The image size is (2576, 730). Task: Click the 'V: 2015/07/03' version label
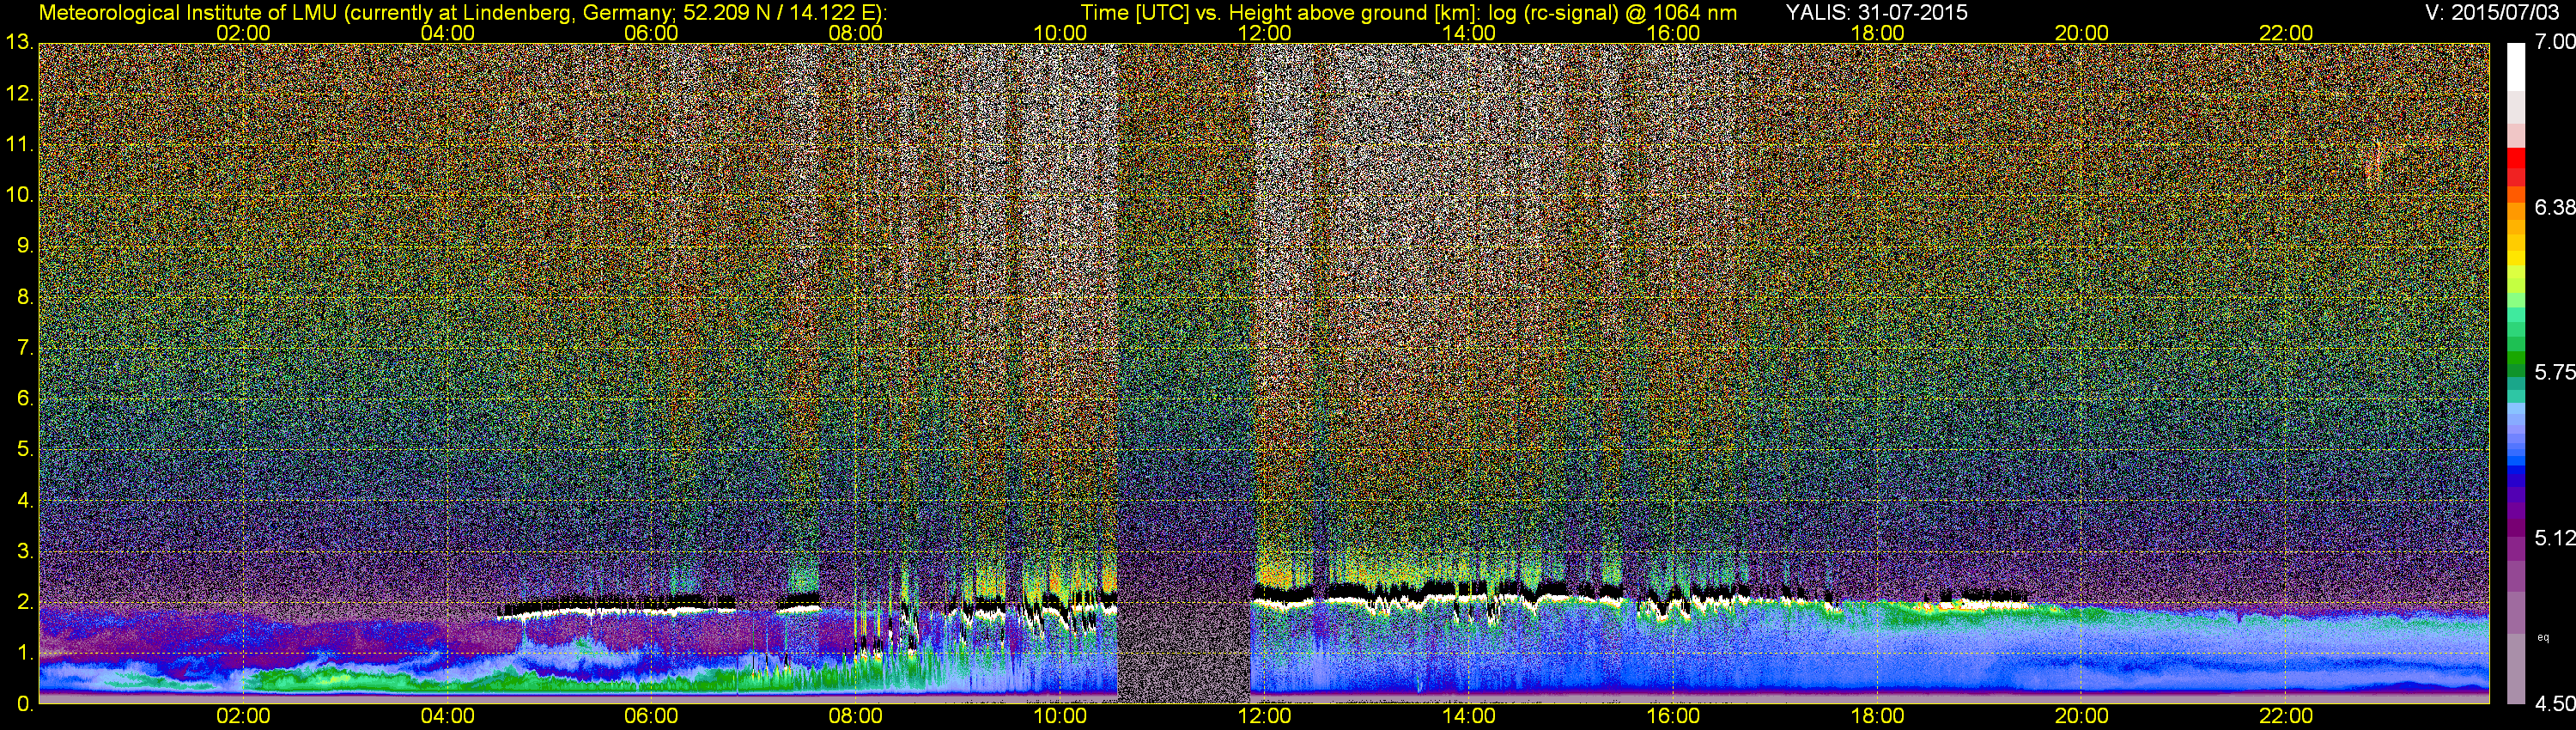point(2491,13)
